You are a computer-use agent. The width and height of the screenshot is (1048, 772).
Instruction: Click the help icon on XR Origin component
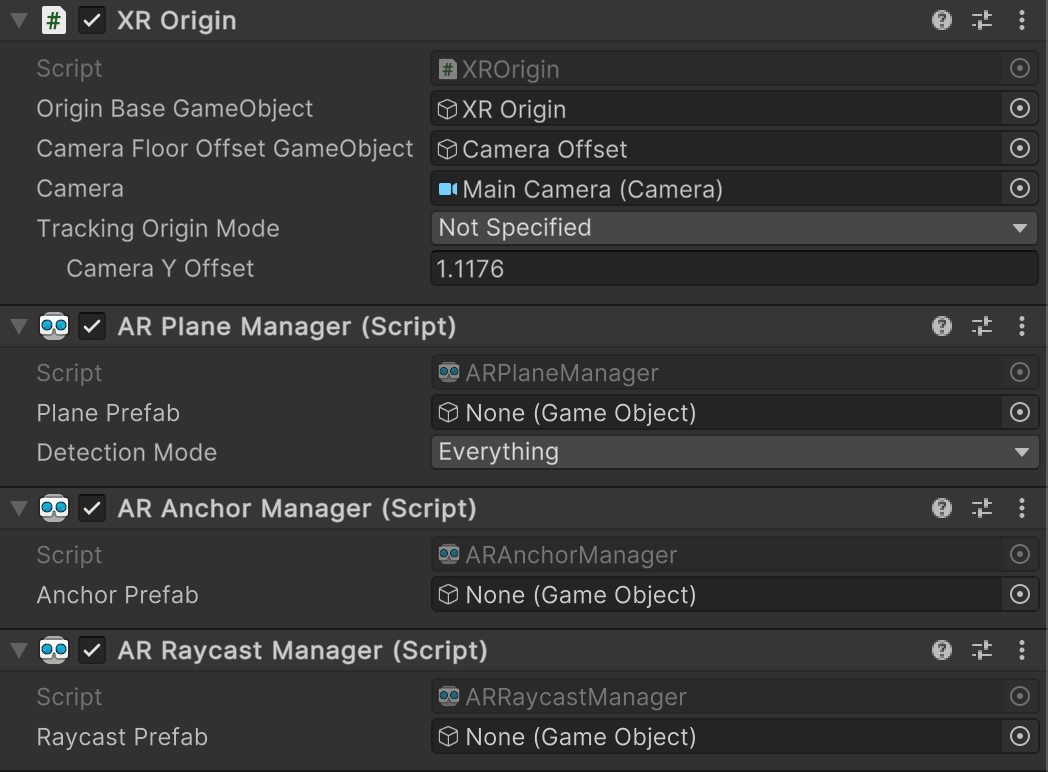[x=941, y=20]
